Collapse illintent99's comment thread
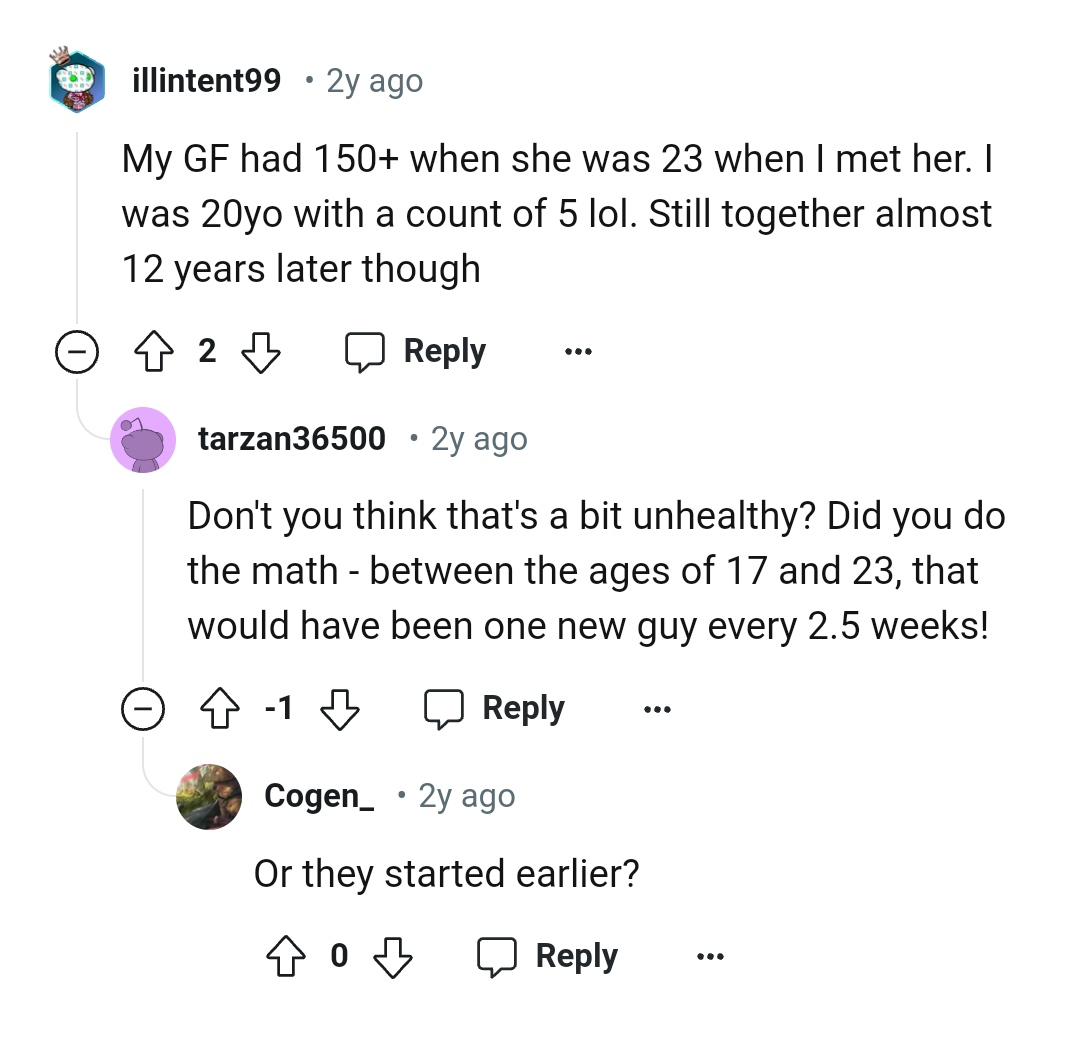1080x1045 pixels. (x=78, y=353)
